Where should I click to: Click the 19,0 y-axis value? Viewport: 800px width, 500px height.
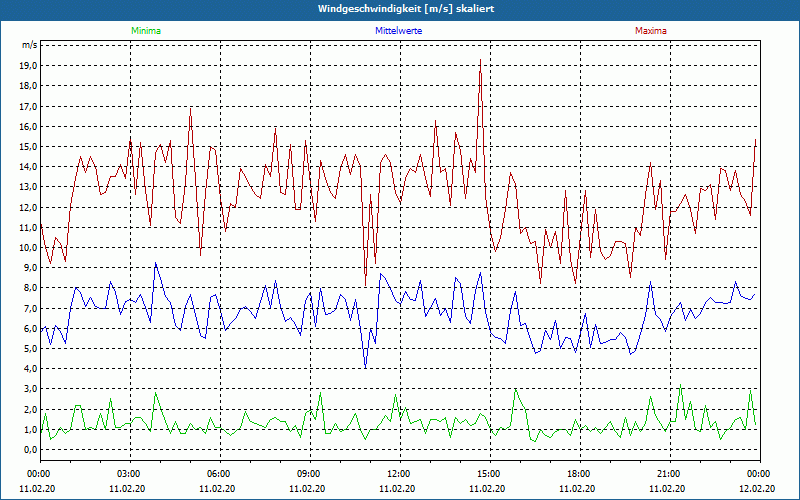(29, 66)
